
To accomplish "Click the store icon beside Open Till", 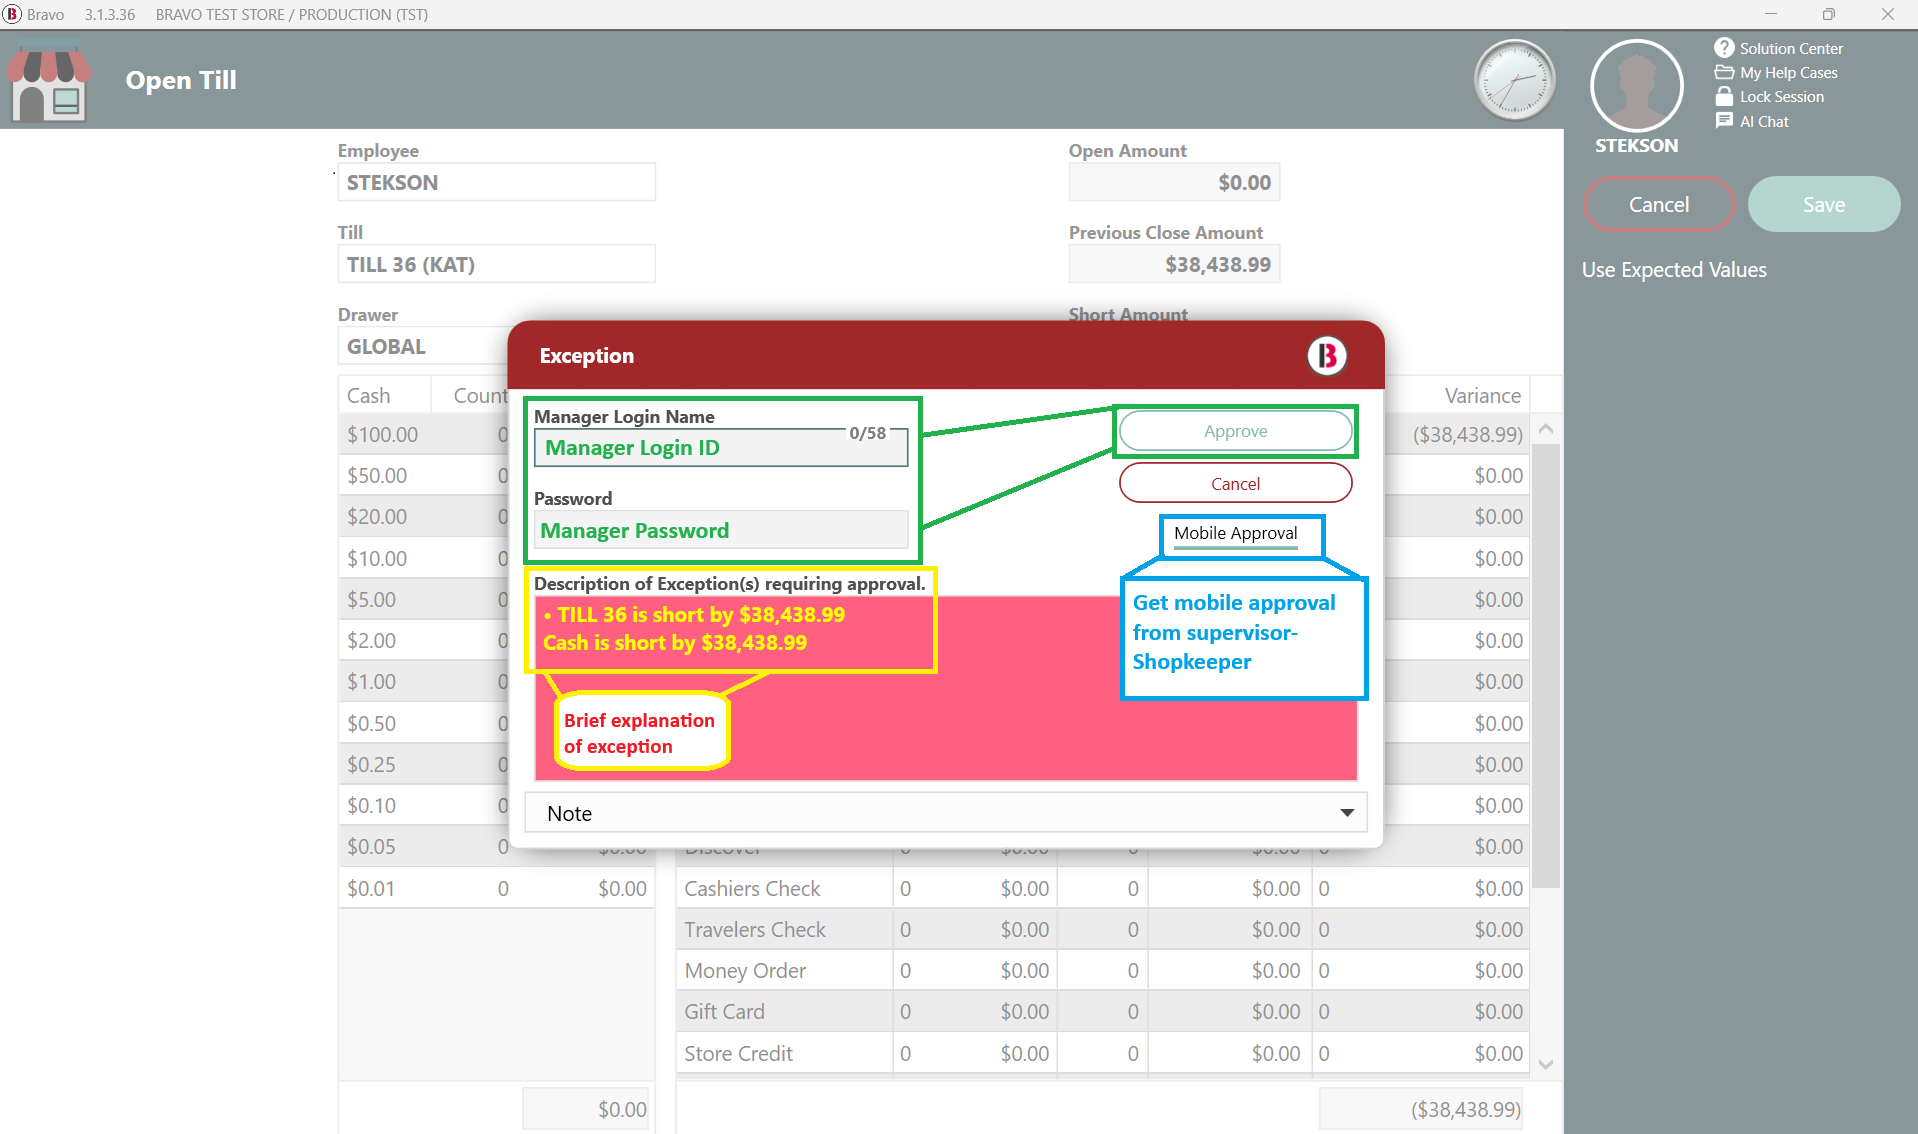I will click(48, 80).
